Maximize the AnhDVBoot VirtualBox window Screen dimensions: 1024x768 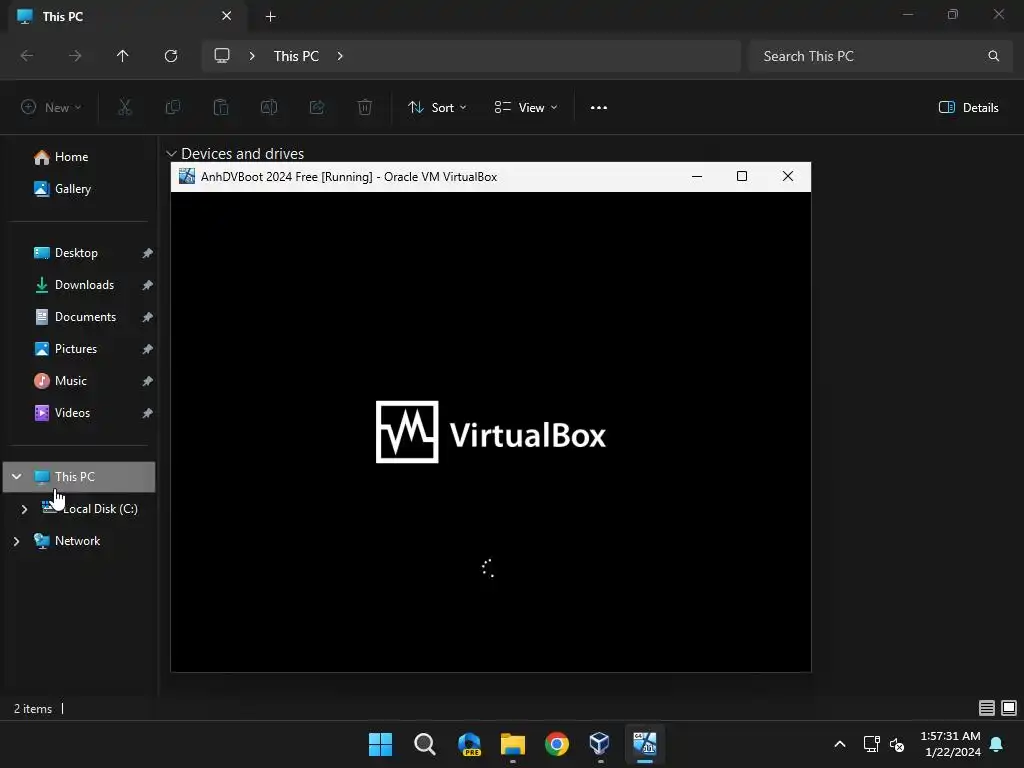[742, 176]
